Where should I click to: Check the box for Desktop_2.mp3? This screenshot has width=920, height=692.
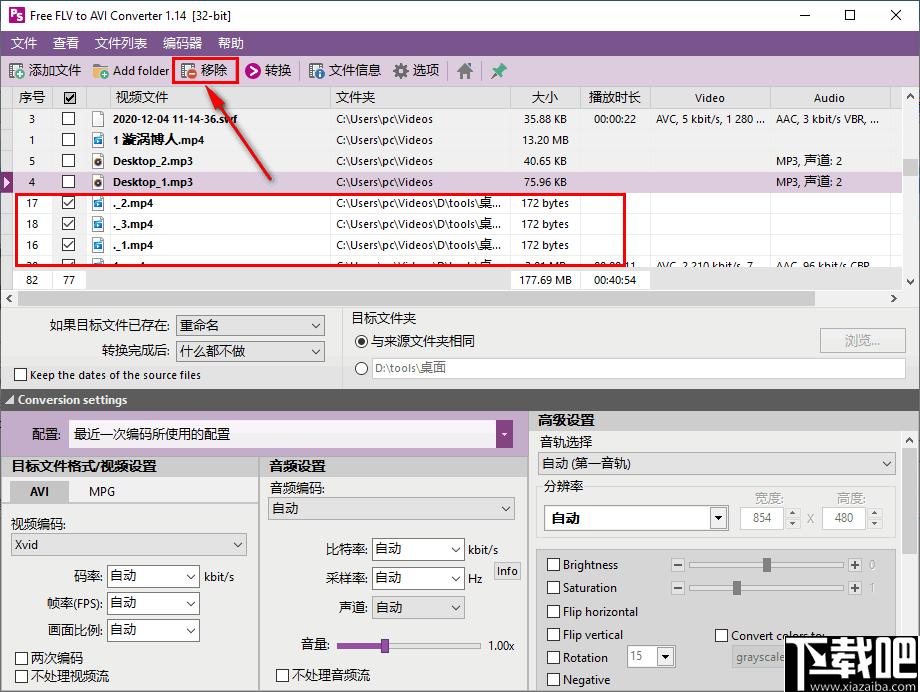pyautogui.click(x=69, y=161)
